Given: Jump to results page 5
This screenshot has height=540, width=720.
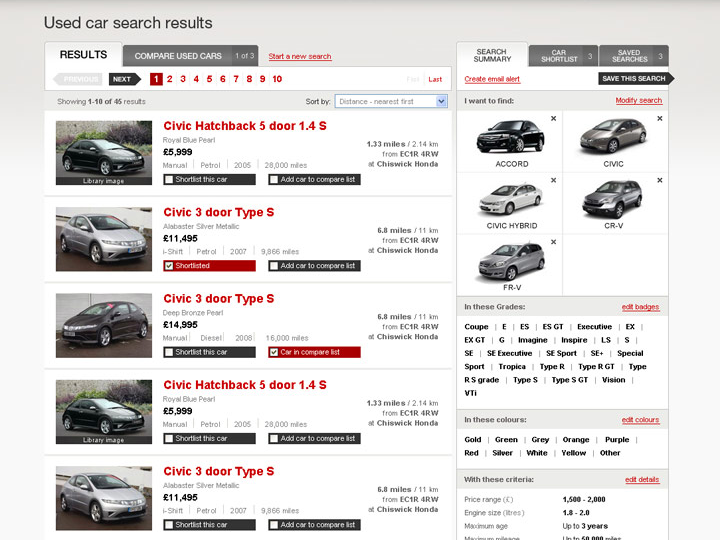Looking at the screenshot, I should coord(210,79).
